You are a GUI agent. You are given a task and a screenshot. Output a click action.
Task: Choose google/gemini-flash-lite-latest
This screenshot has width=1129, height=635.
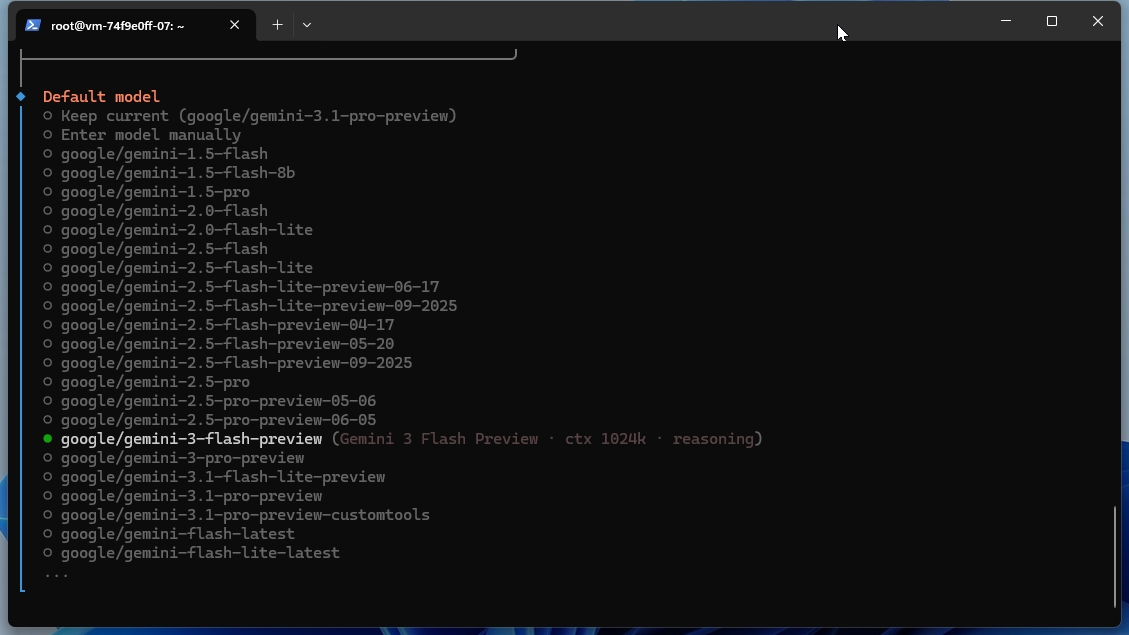point(200,552)
